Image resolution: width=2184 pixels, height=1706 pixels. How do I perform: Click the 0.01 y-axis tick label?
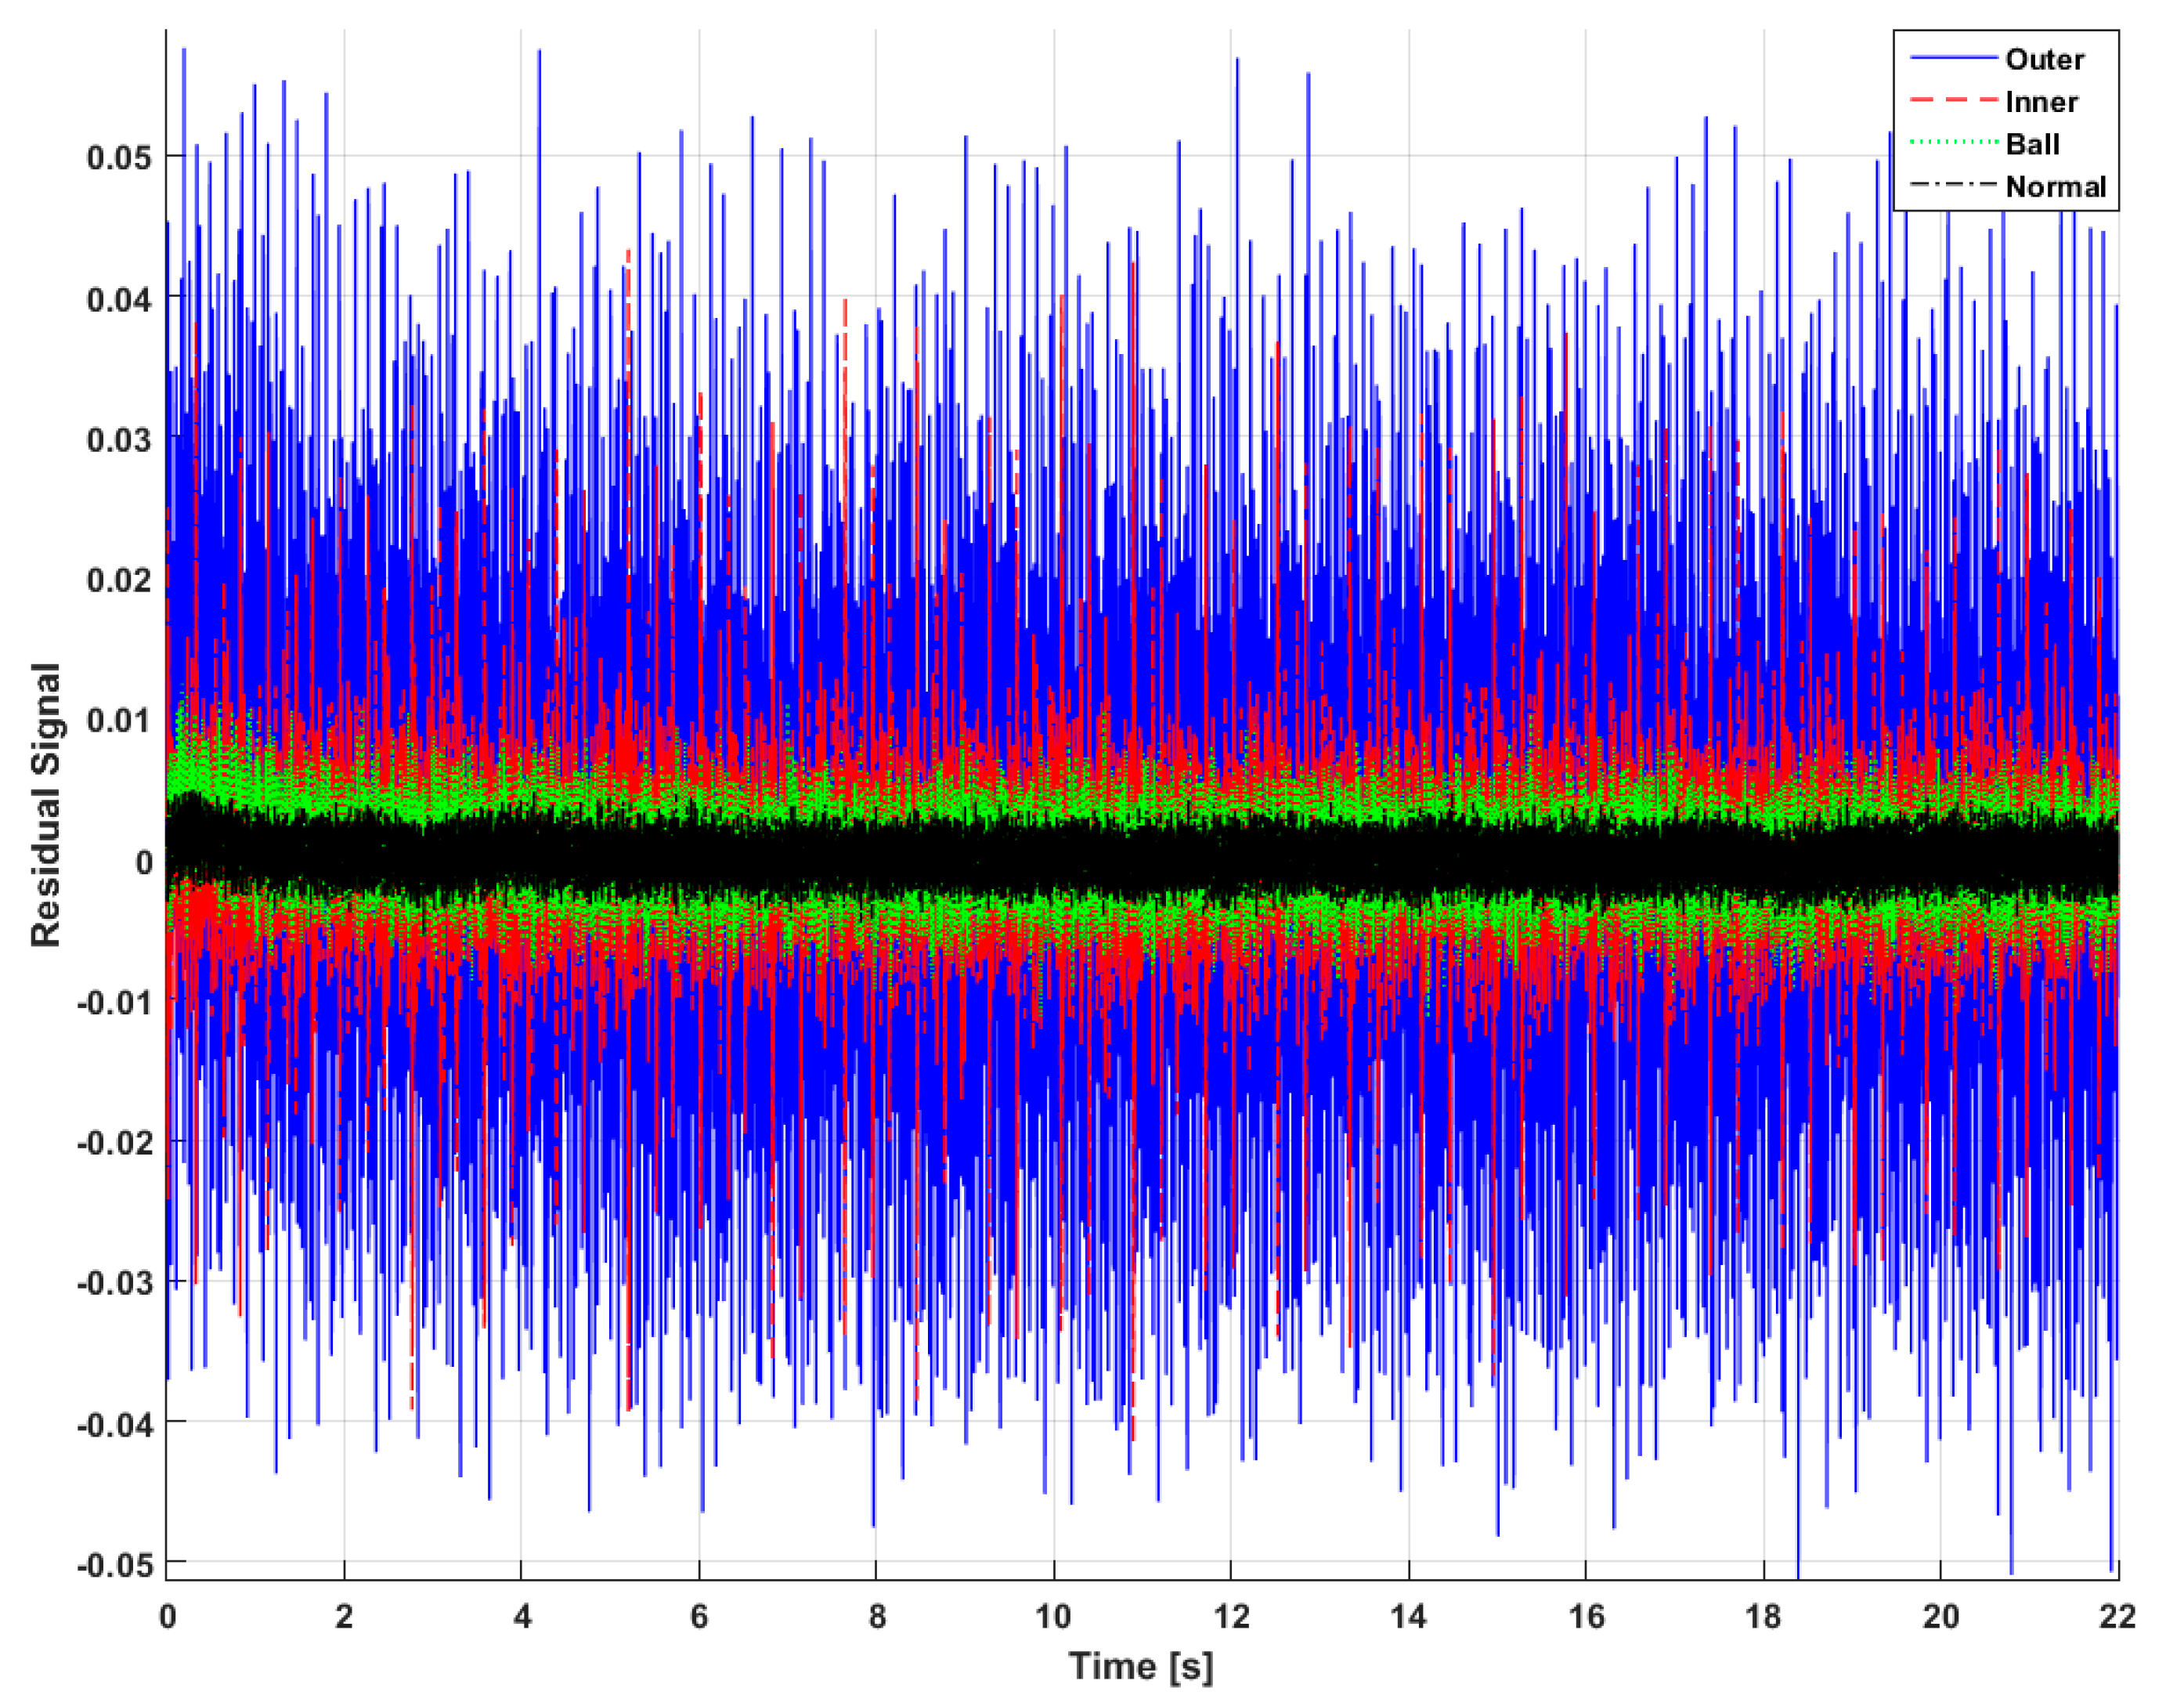pyautogui.click(x=119, y=720)
